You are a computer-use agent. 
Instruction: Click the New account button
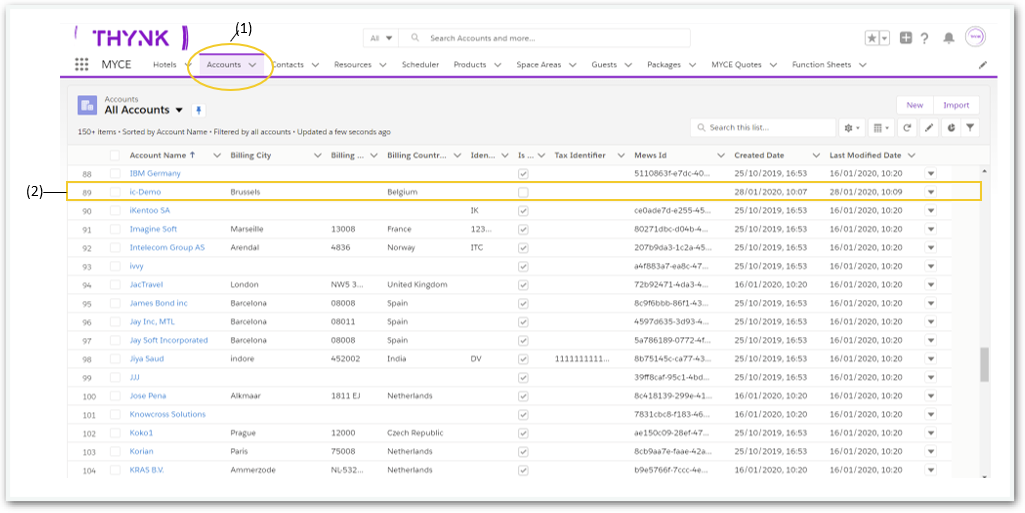click(x=915, y=105)
